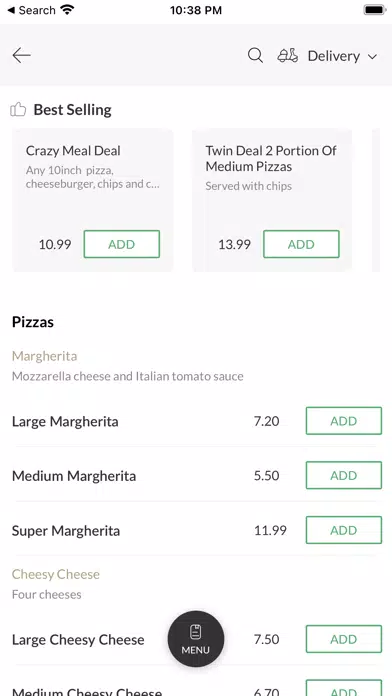Add Large Margherita to basket
Image resolution: width=392 pixels, height=696 pixels.
point(344,420)
